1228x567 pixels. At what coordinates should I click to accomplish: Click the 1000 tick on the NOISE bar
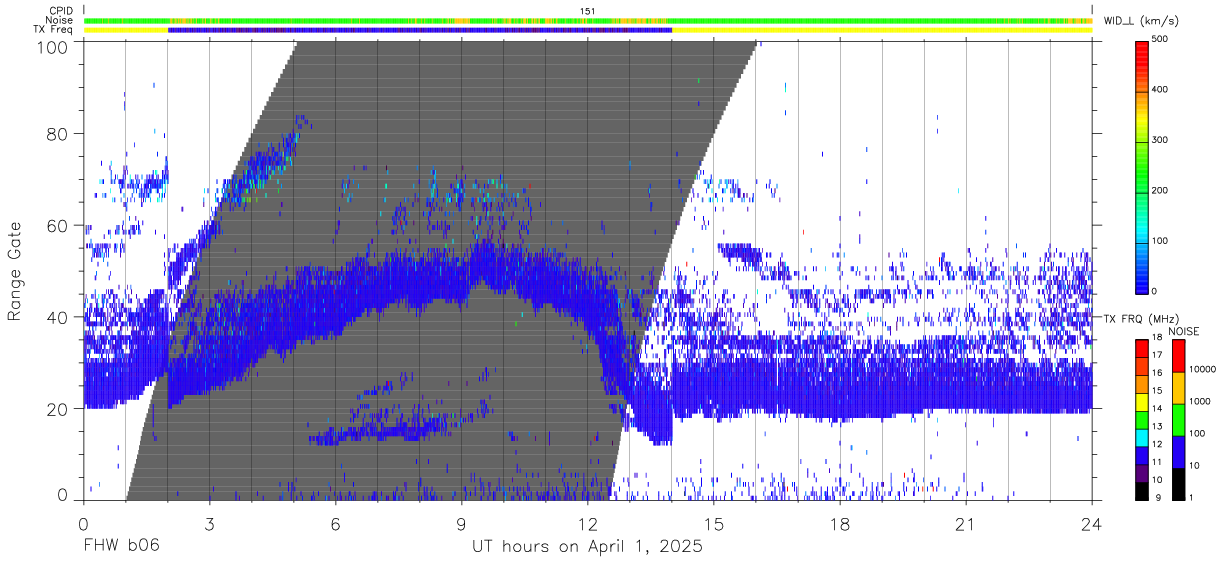tap(1200, 401)
